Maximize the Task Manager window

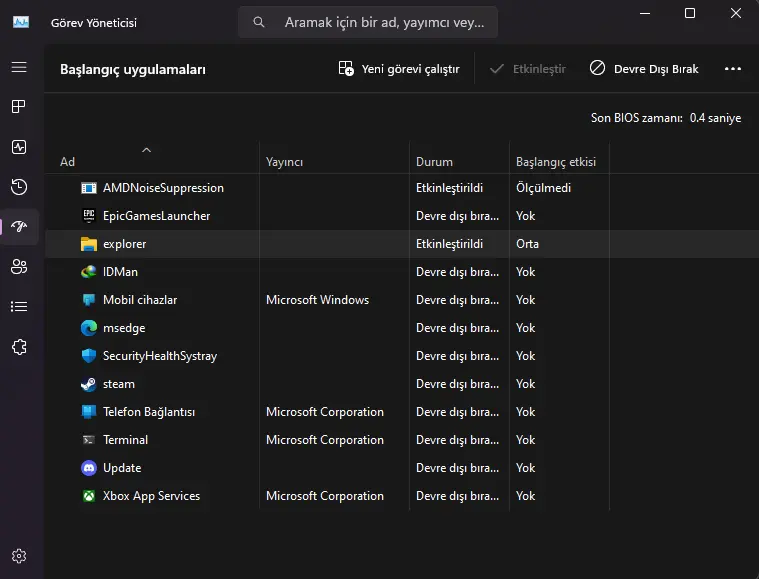coord(690,13)
